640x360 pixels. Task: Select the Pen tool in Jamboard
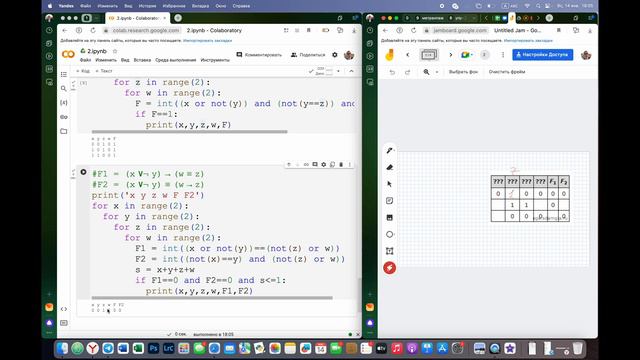(x=389, y=151)
